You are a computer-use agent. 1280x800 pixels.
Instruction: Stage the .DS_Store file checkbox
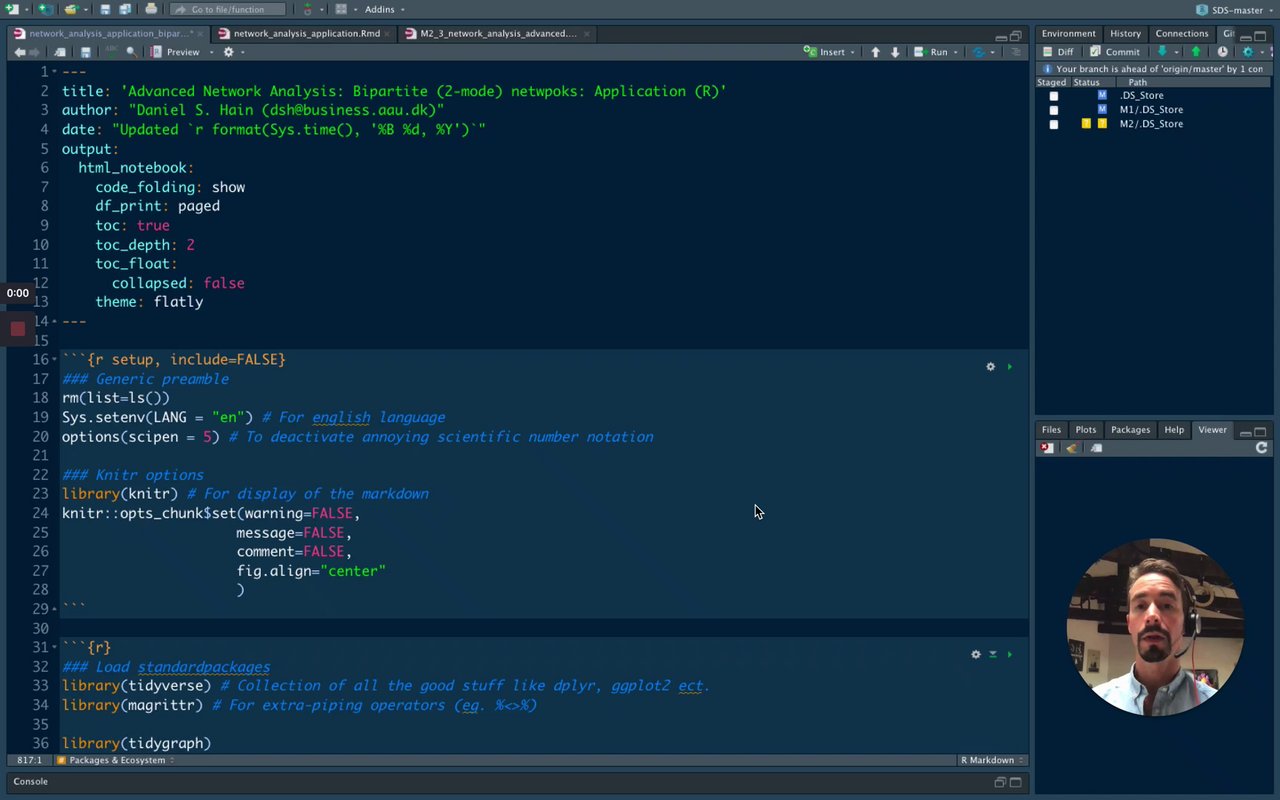[1053, 96]
